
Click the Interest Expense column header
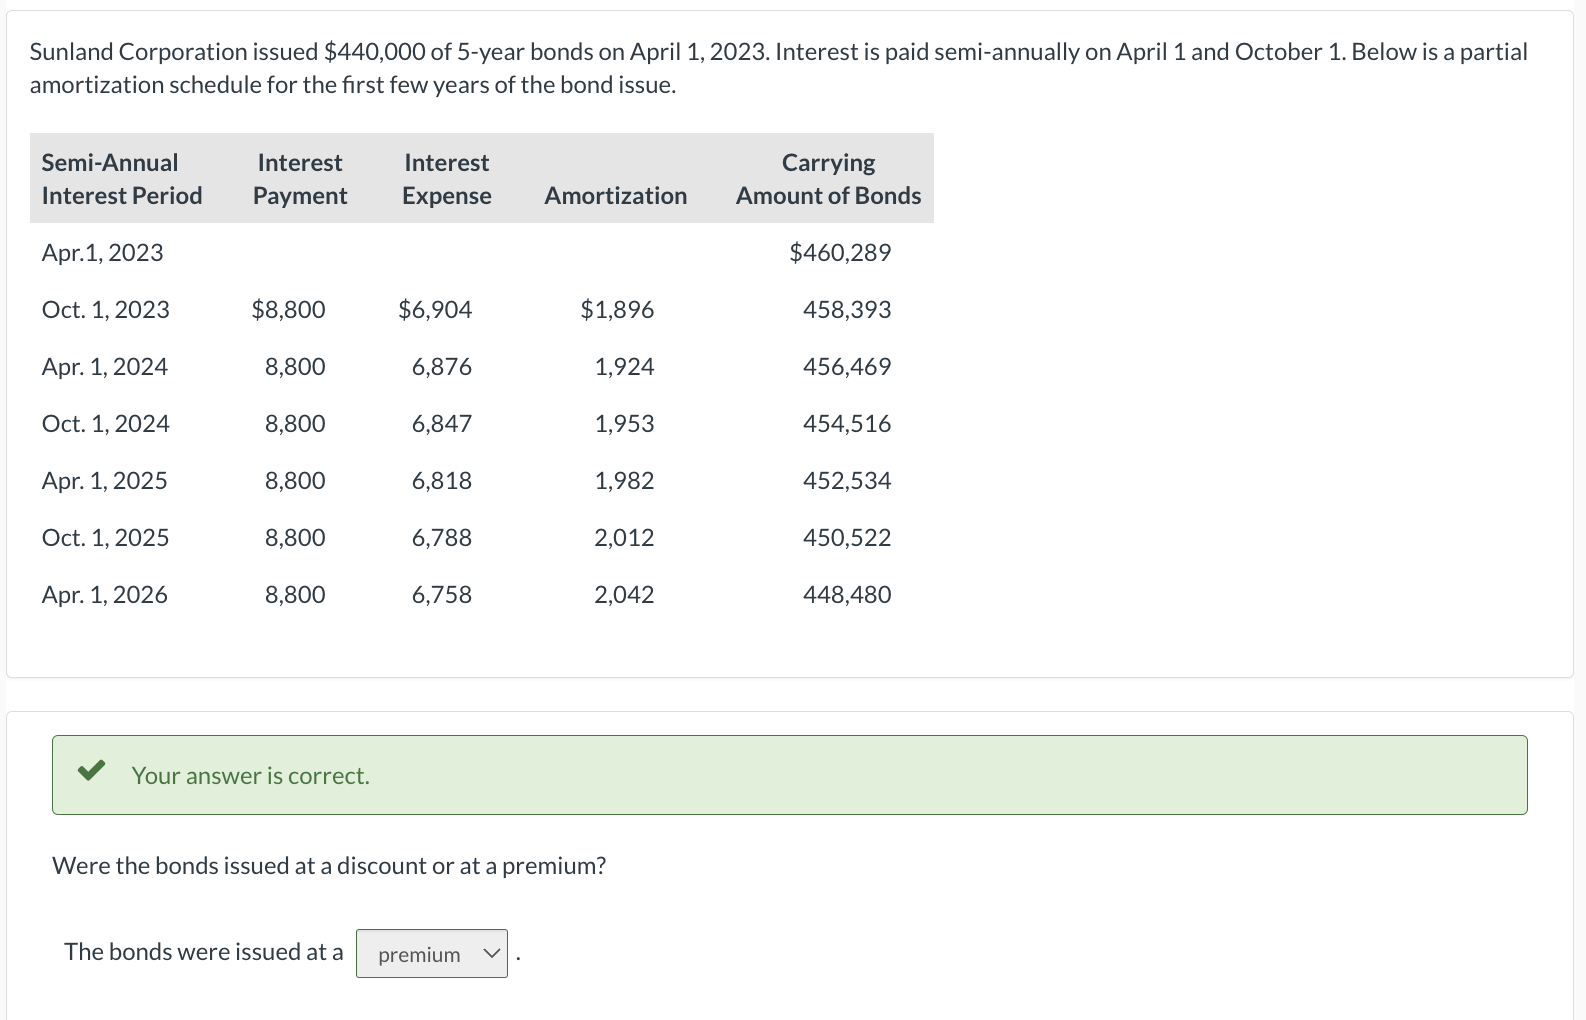[447, 179]
